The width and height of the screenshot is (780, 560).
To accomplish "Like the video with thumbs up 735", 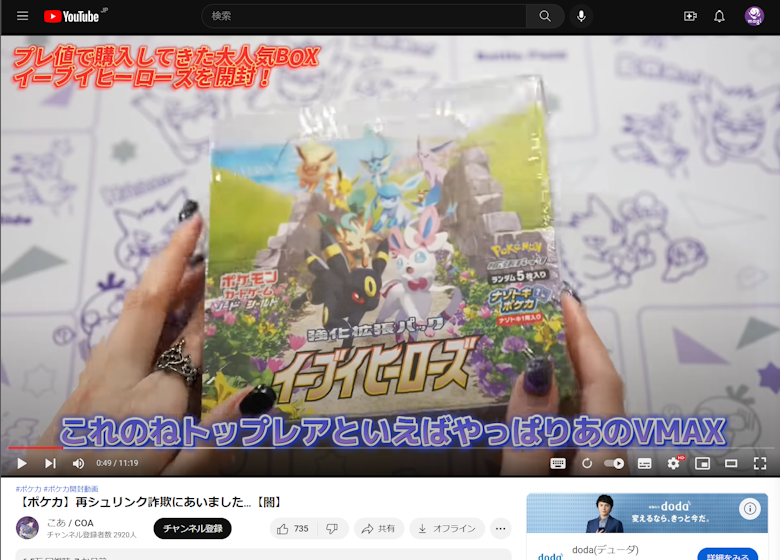I will (292, 528).
